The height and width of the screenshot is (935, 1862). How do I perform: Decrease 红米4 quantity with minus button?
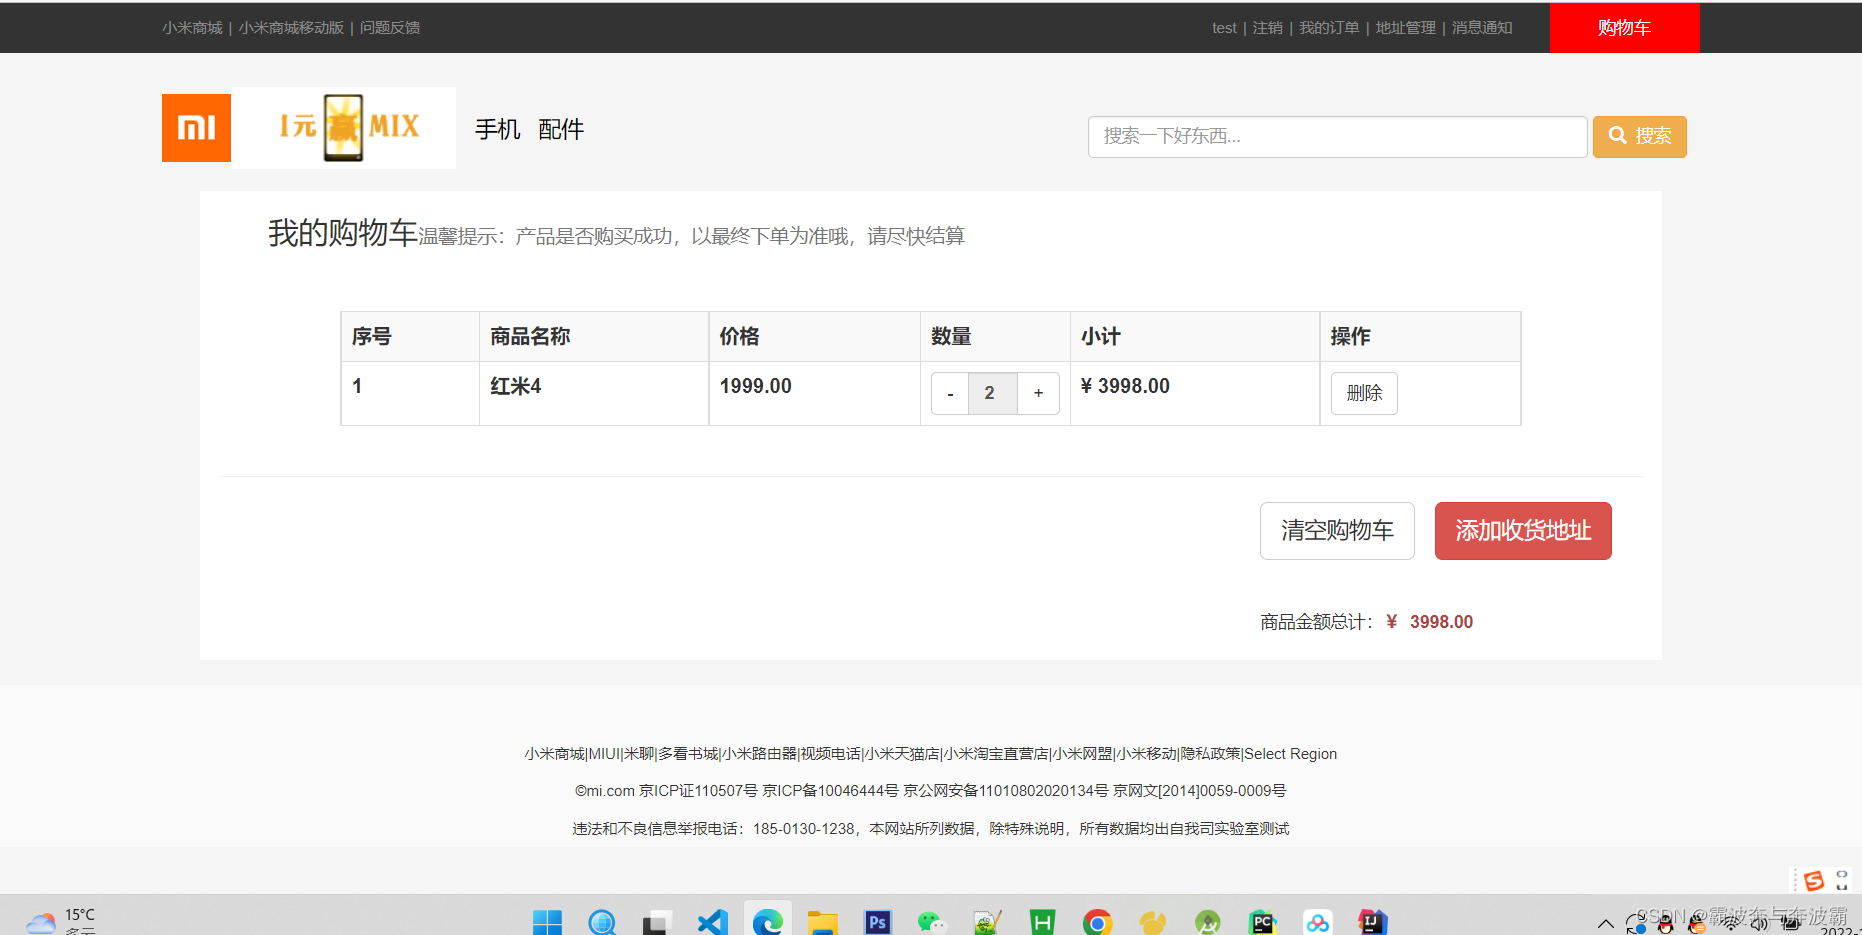pyautogui.click(x=950, y=393)
